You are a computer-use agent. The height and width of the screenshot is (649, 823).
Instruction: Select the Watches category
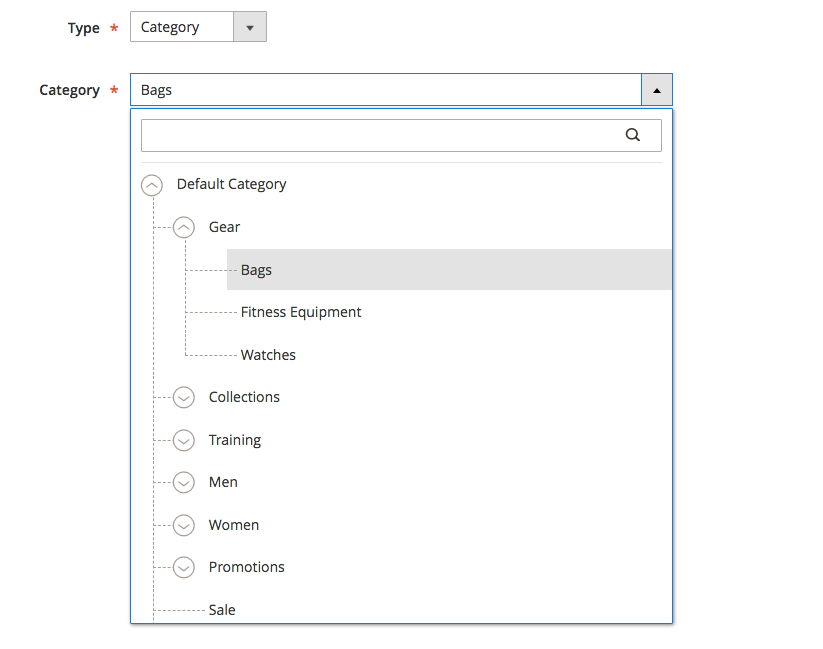268,355
